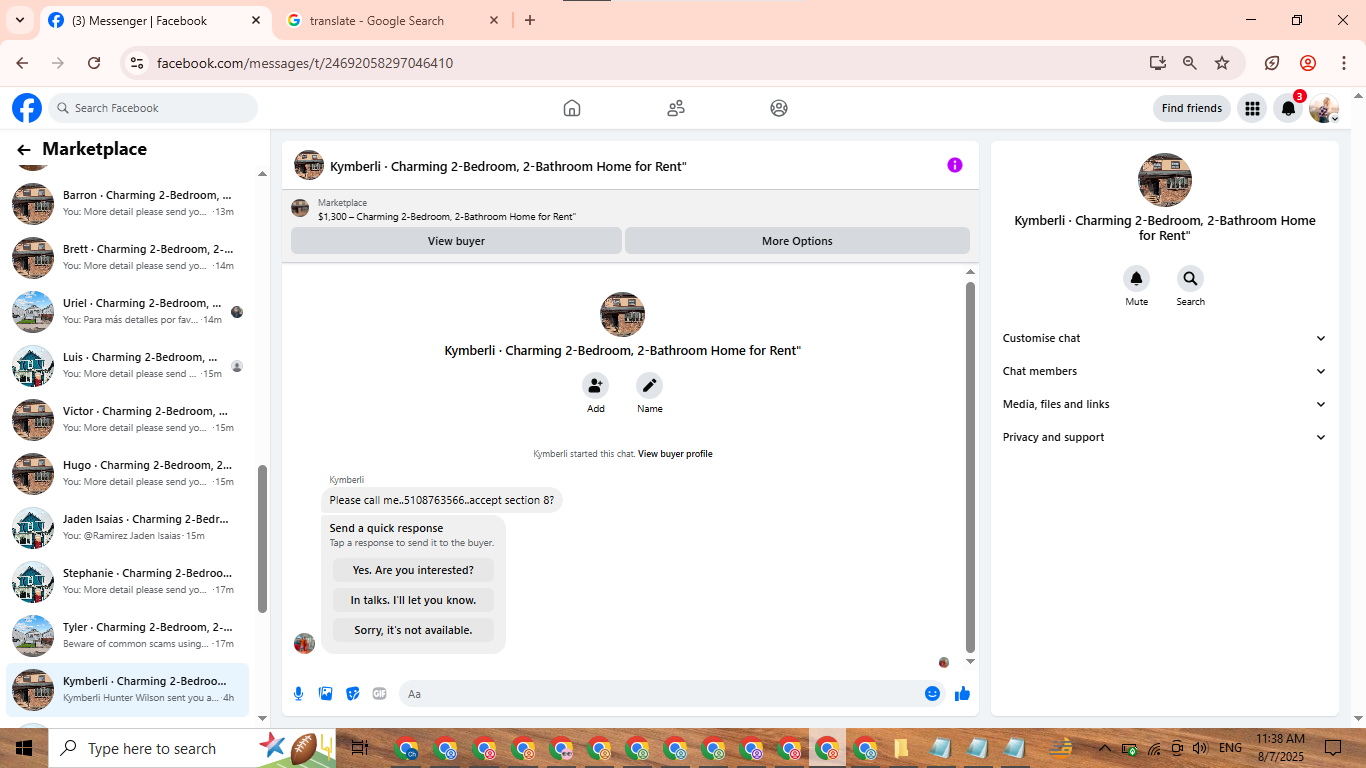The height and width of the screenshot is (768, 1366).
Task: Close the translate Google Search tab
Action: [x=493, y=20]
